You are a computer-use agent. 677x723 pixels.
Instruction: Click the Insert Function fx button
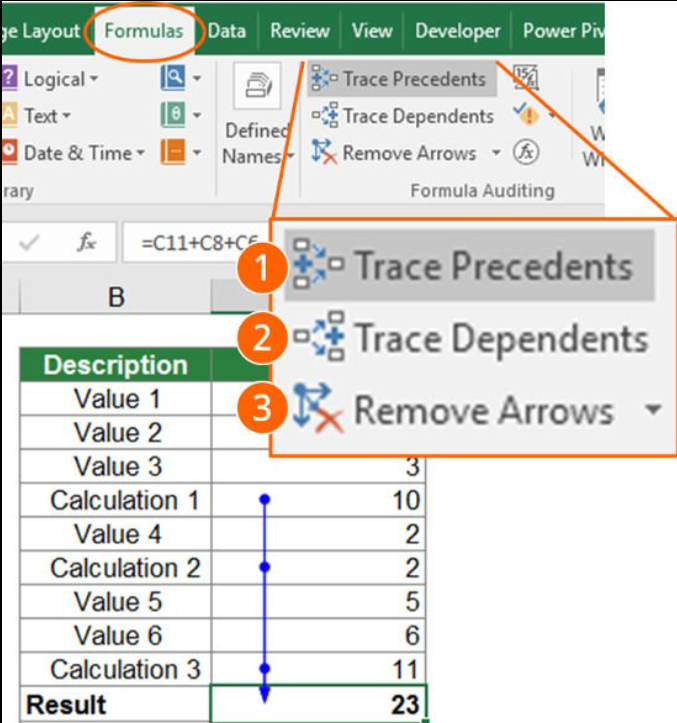tap(87, 243)
